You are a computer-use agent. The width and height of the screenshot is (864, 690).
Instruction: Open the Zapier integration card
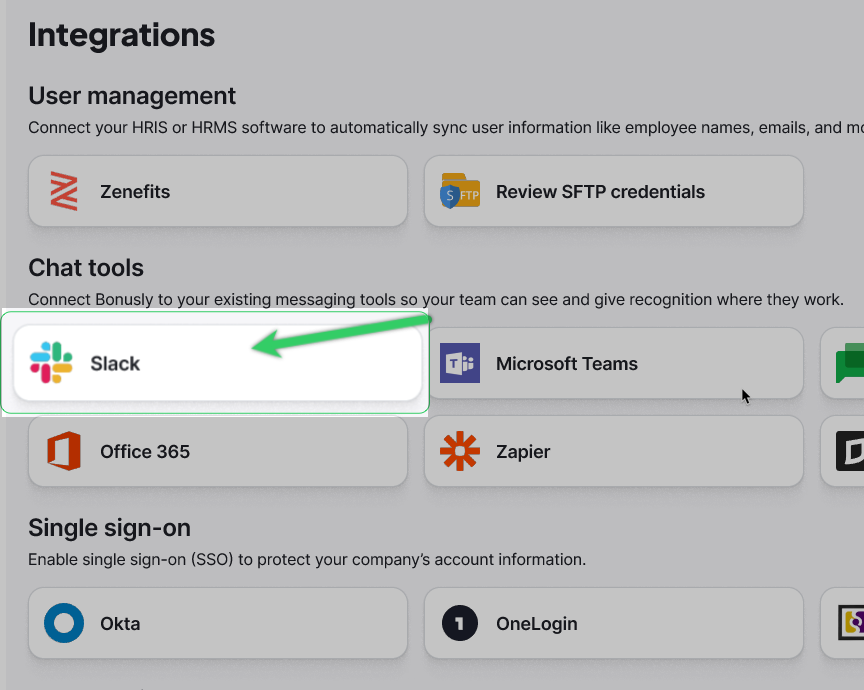point(614,451)
